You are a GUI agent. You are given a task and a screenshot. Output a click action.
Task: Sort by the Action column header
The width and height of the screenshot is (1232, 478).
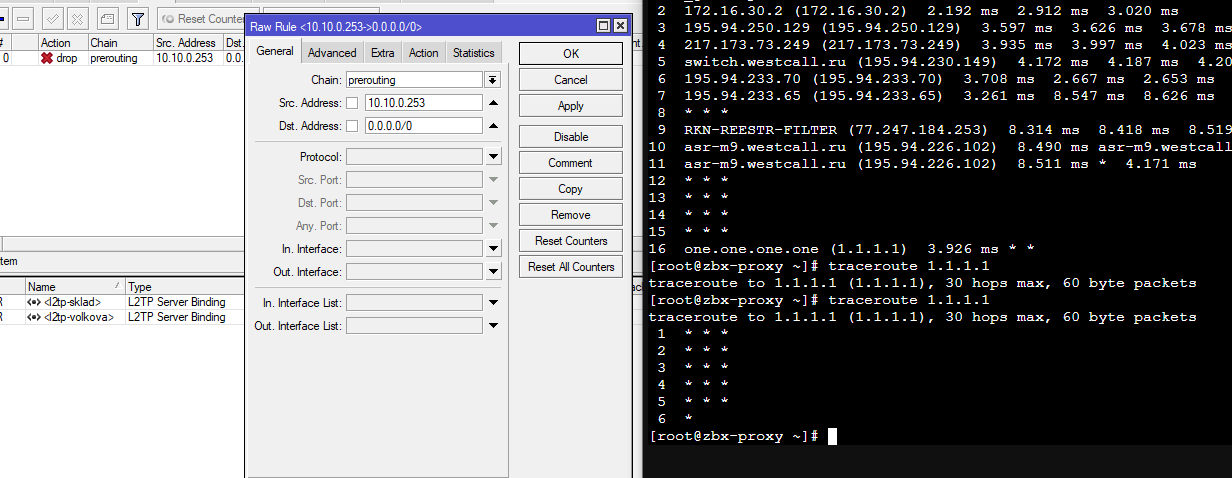(62, 43)
